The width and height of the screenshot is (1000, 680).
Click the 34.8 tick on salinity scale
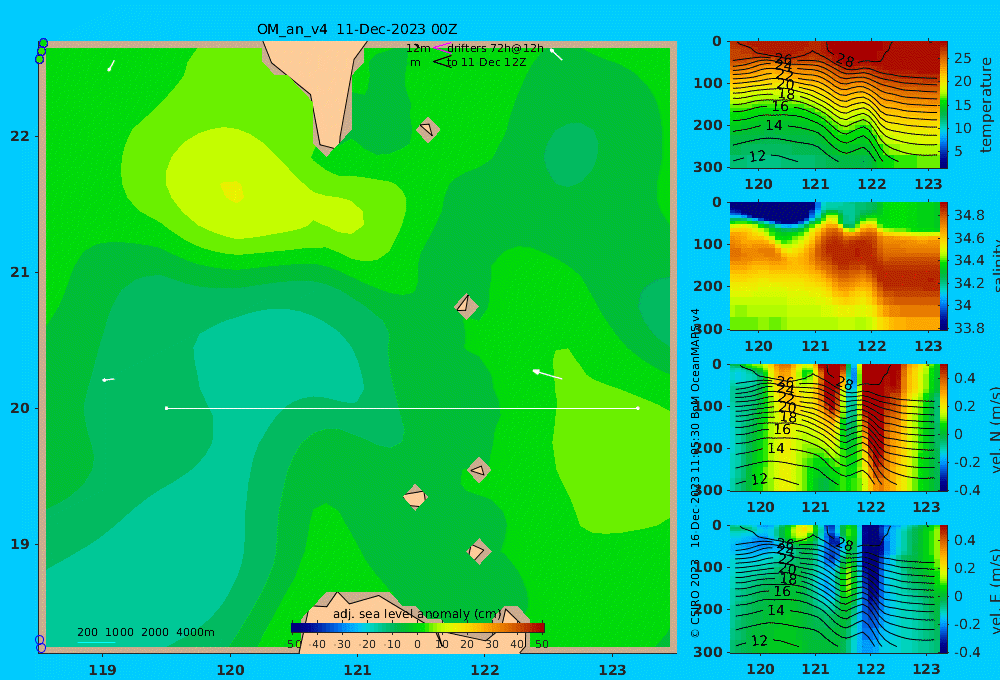click(x=969, y=215)
